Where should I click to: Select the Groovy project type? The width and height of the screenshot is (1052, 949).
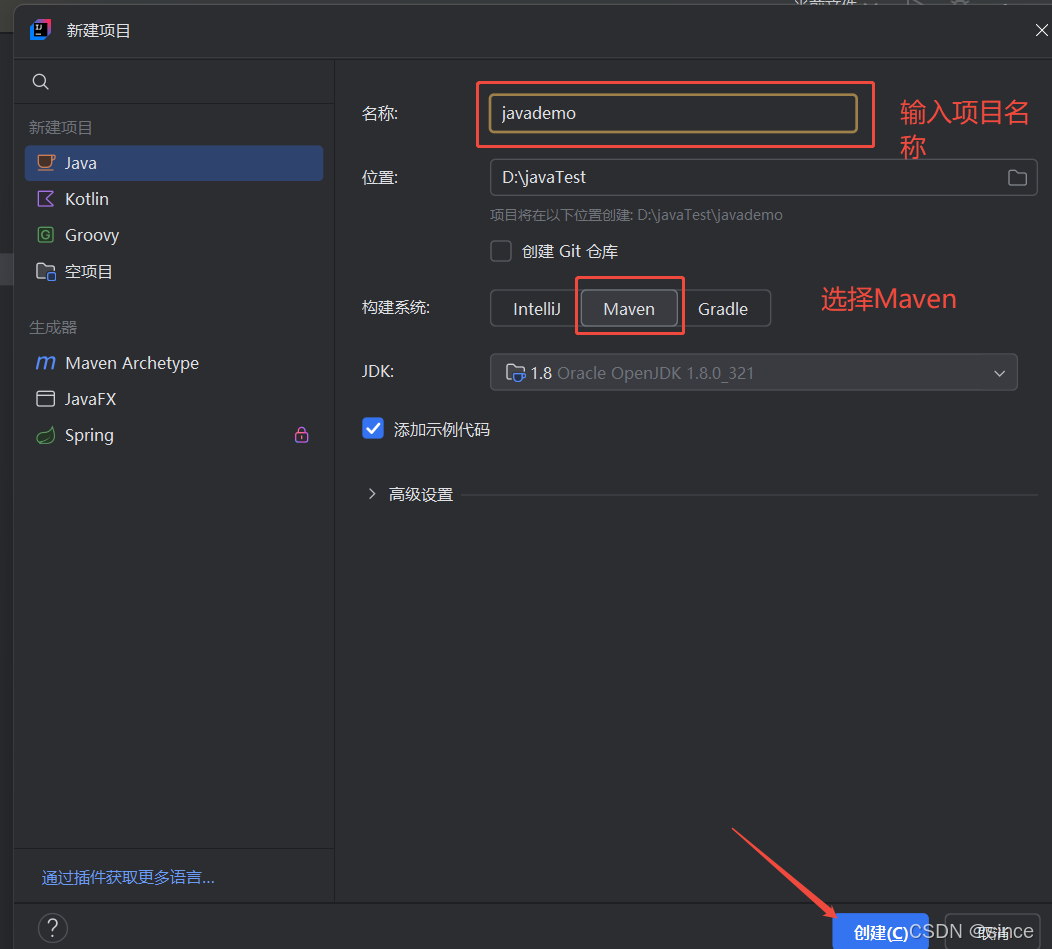(x=174, y=236)
